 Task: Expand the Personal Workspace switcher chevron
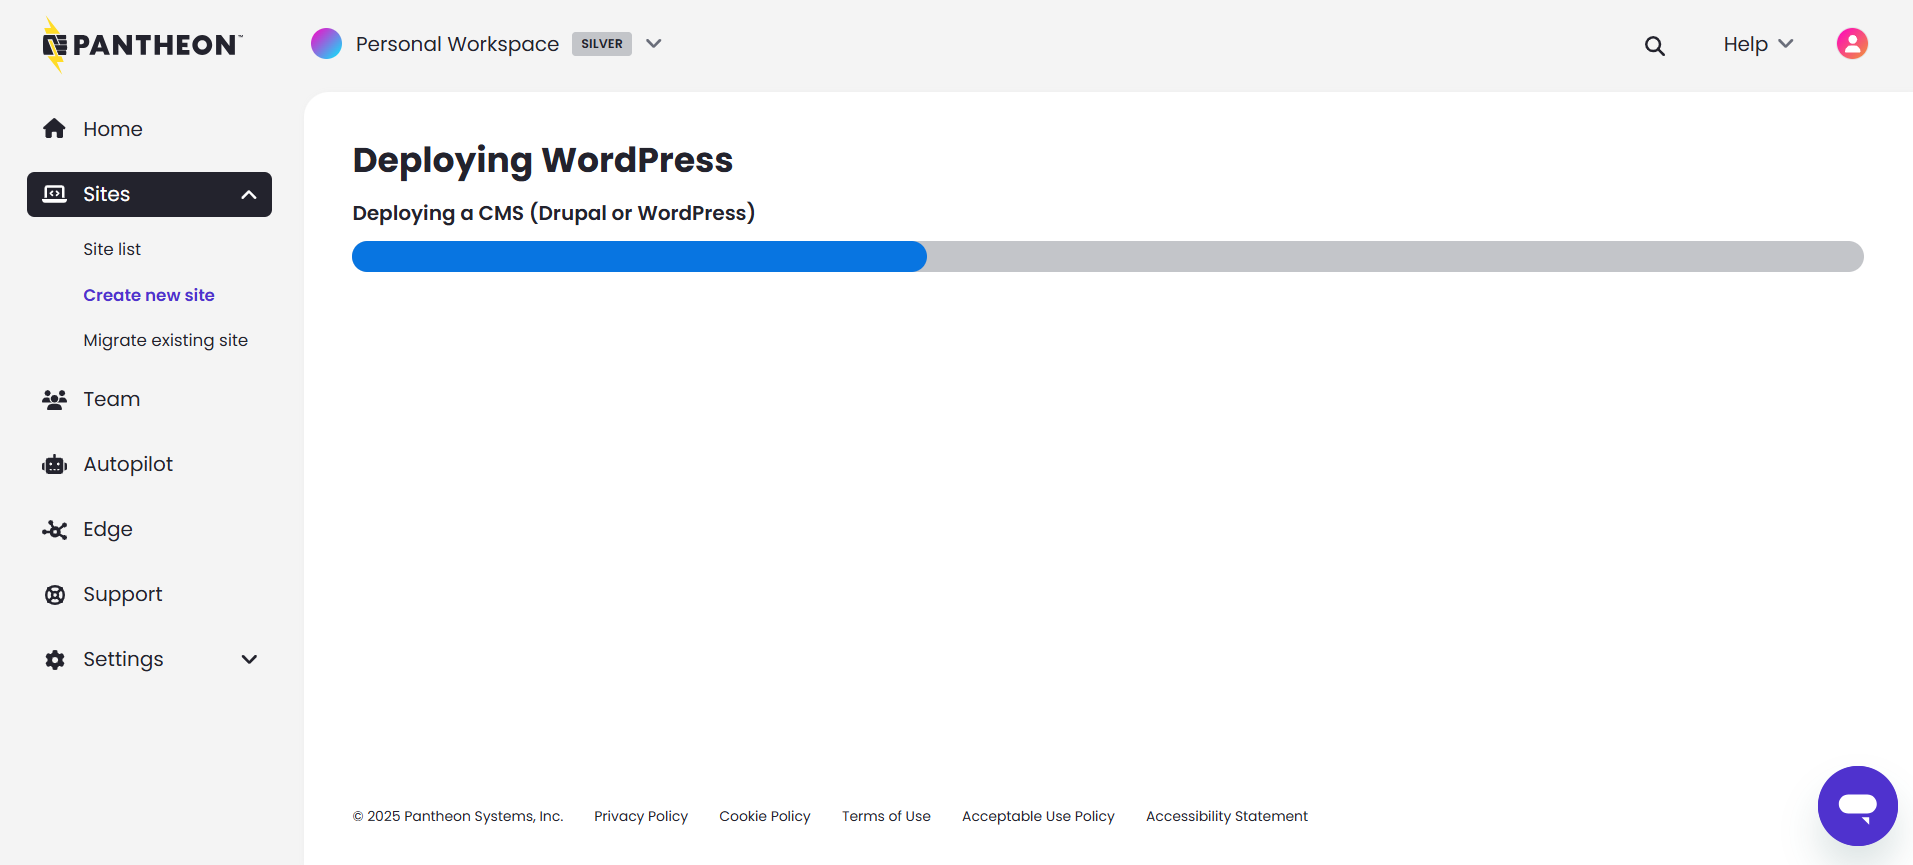click(x=654, y=44)
